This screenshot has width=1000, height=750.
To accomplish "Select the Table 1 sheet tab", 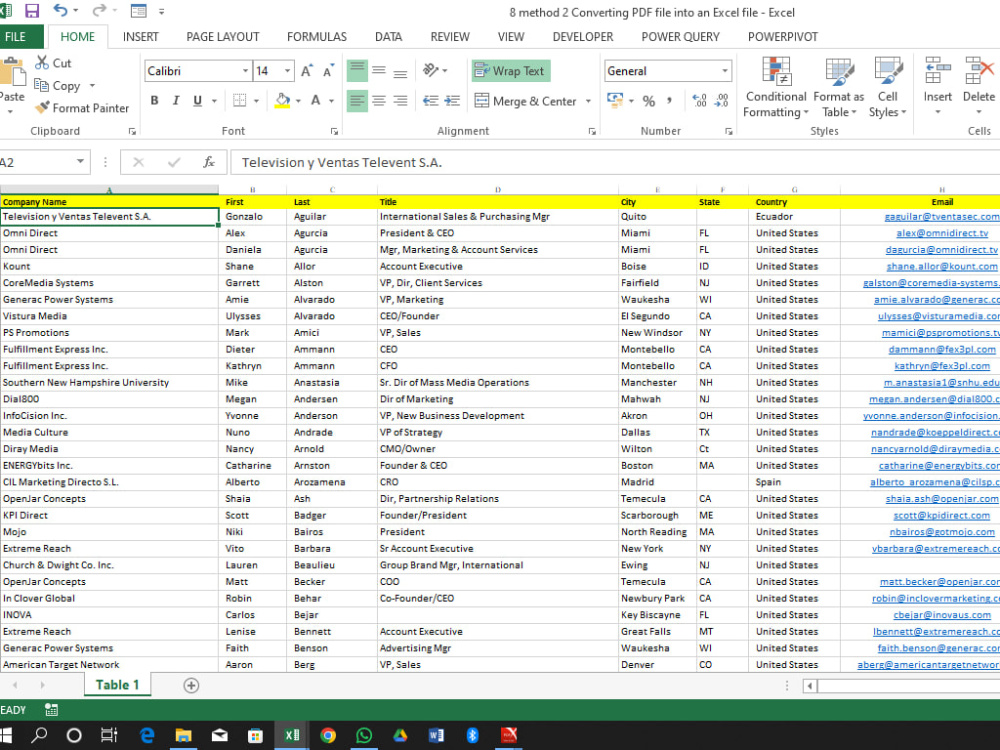I will pyautogui.click(x=117, y=684).
